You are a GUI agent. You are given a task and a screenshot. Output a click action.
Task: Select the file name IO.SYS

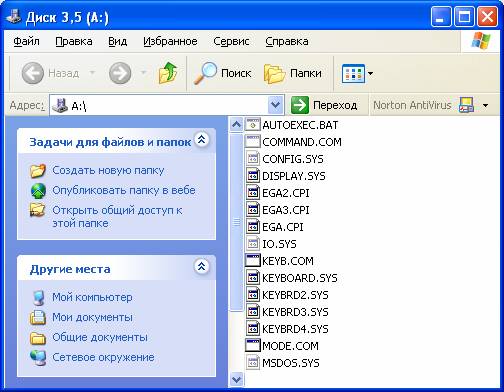[x=279, y=244]
